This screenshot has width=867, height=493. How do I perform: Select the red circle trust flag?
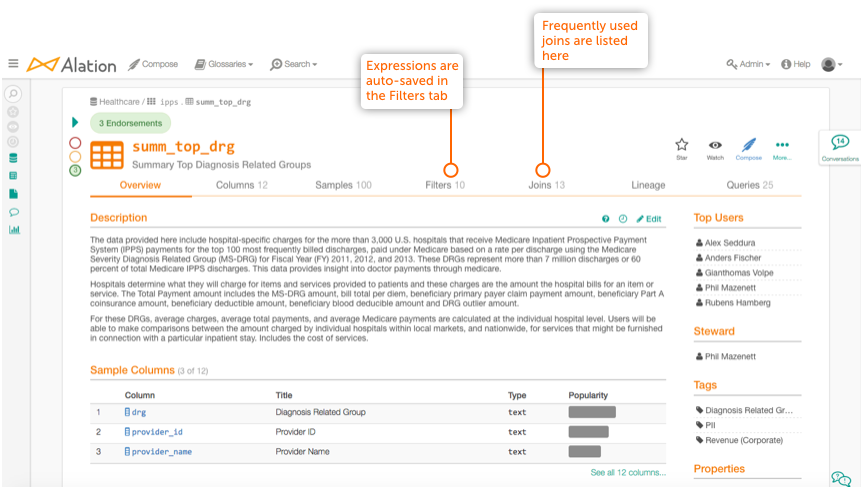pyautogui.click(x=75, y=143)
